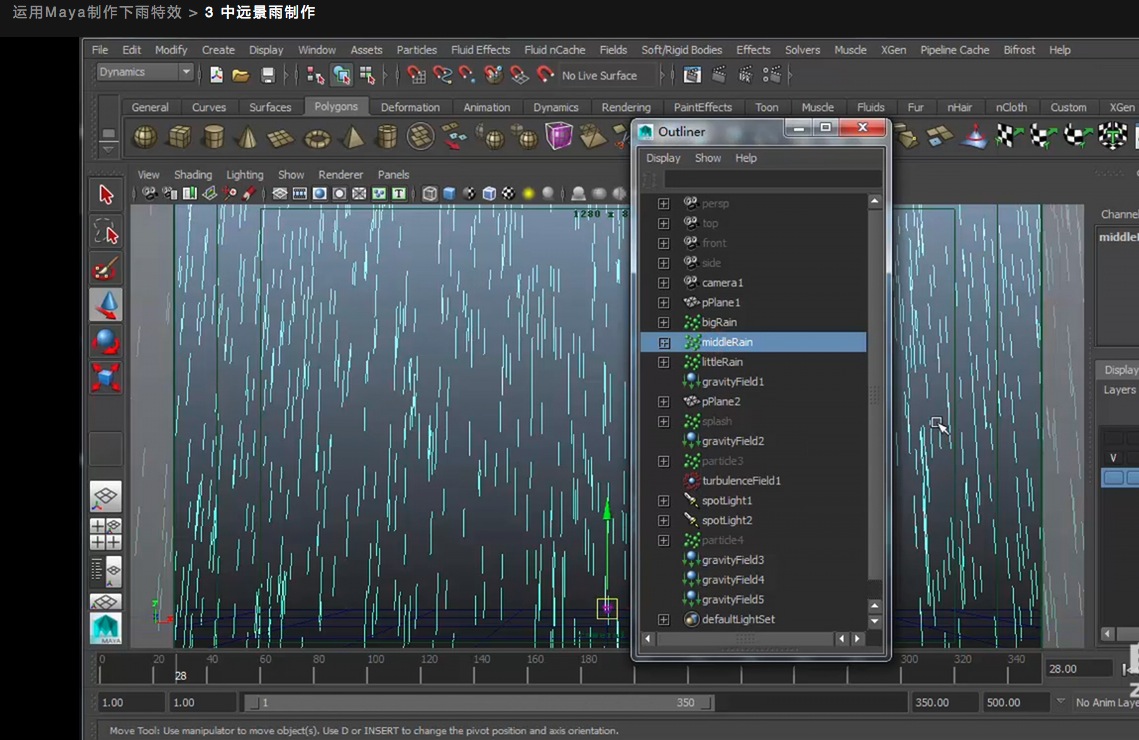Click the time range slider bar
The image size is (1139, 740).
478,703
